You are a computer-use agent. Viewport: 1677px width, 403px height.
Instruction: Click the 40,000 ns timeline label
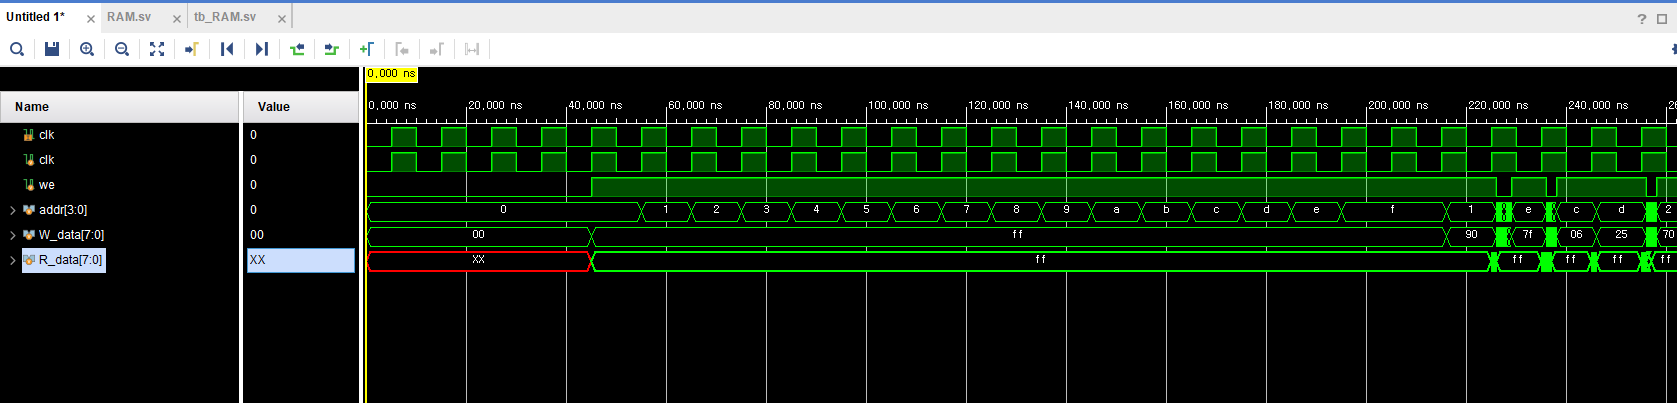[x=595, y=105]
